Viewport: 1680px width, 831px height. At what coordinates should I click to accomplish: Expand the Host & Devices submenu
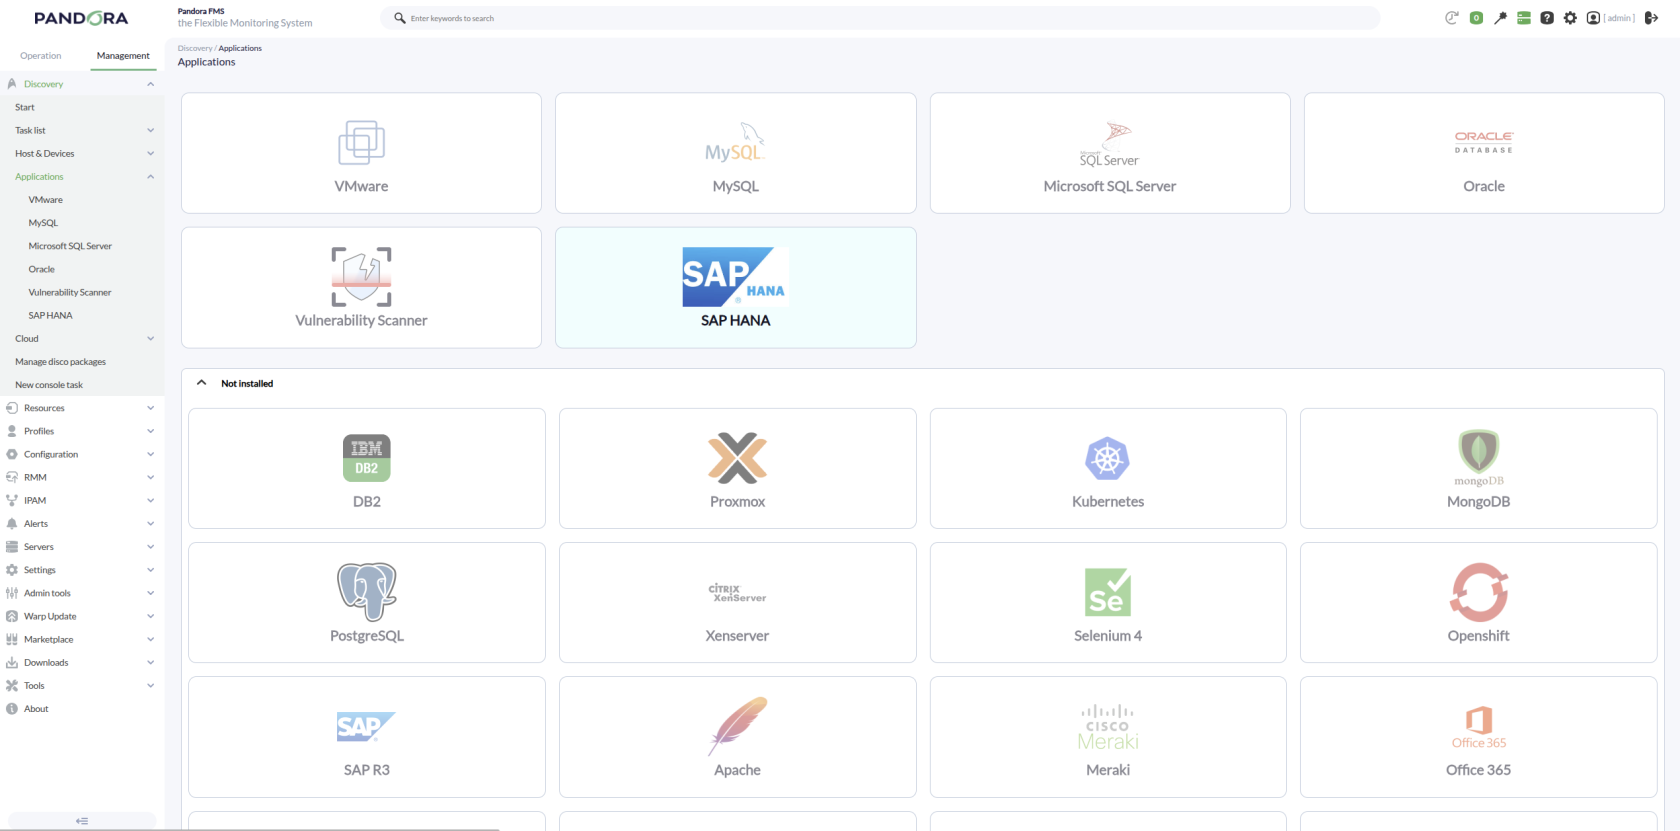coord(151,154)
